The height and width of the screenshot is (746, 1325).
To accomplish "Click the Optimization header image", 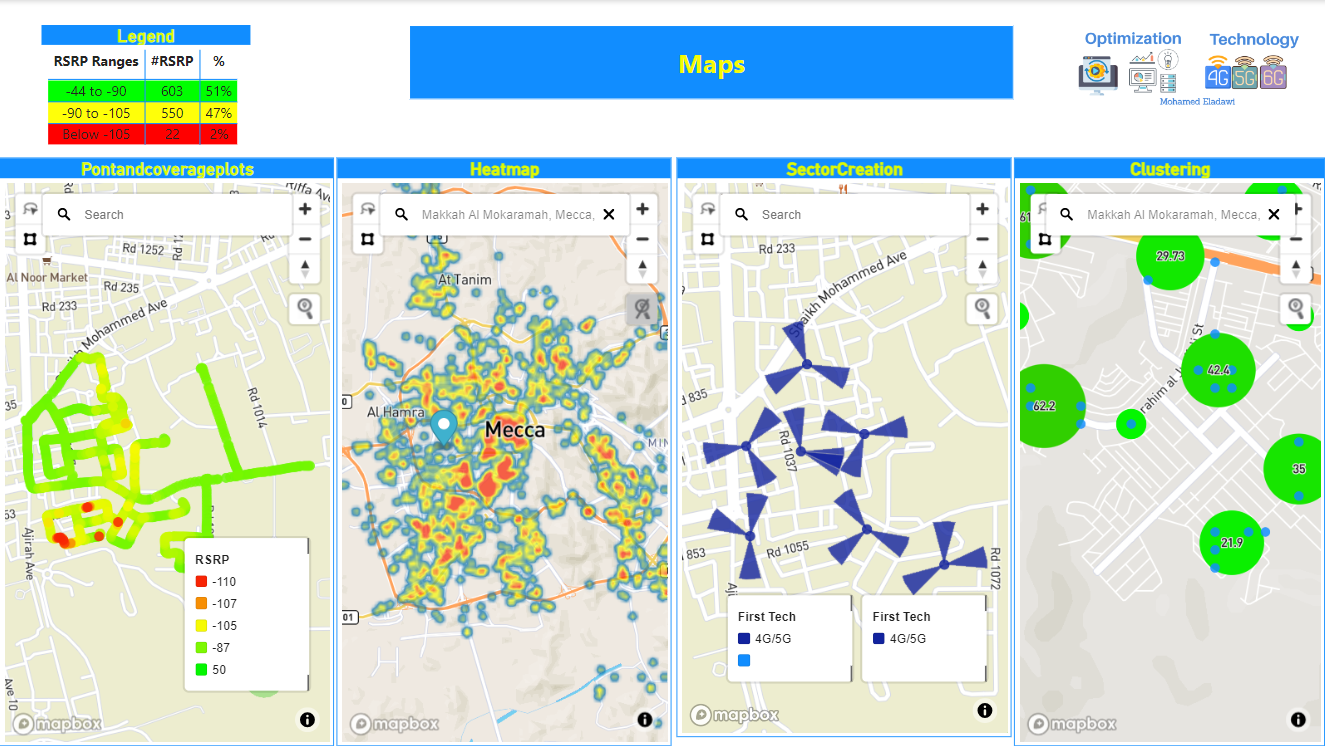I will (1133, 65).
